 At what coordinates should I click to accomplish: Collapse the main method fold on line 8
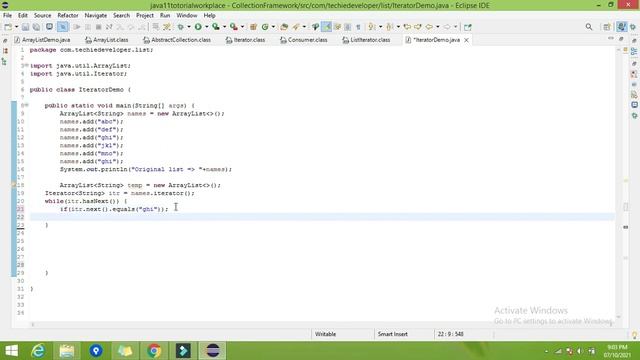(27, 105)
